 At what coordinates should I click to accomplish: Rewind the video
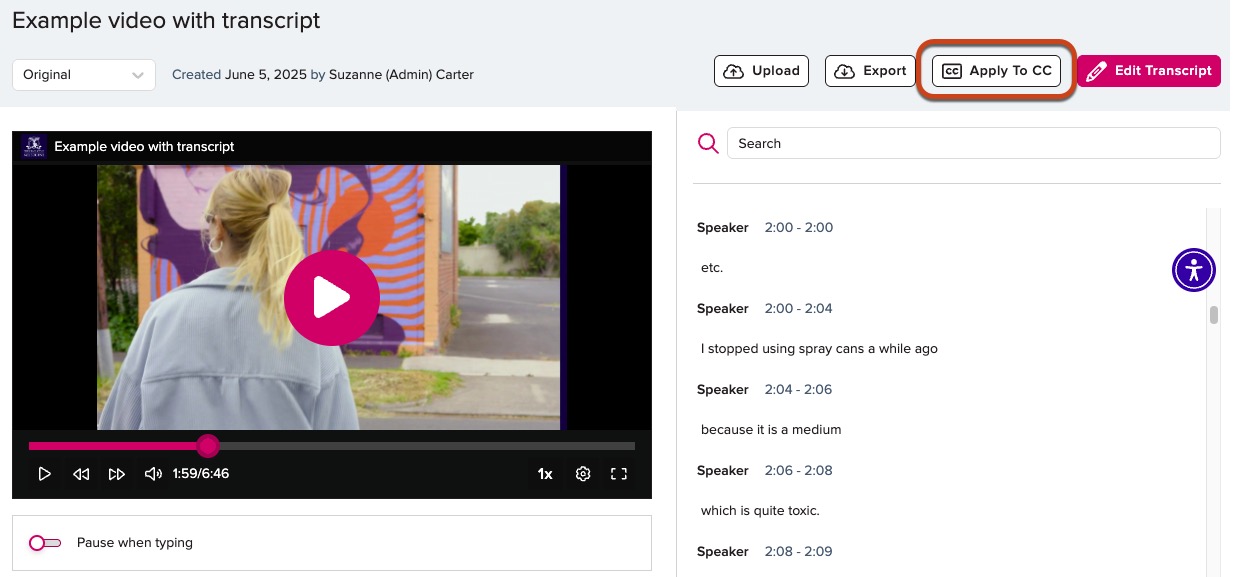click(x=81, y=474)
